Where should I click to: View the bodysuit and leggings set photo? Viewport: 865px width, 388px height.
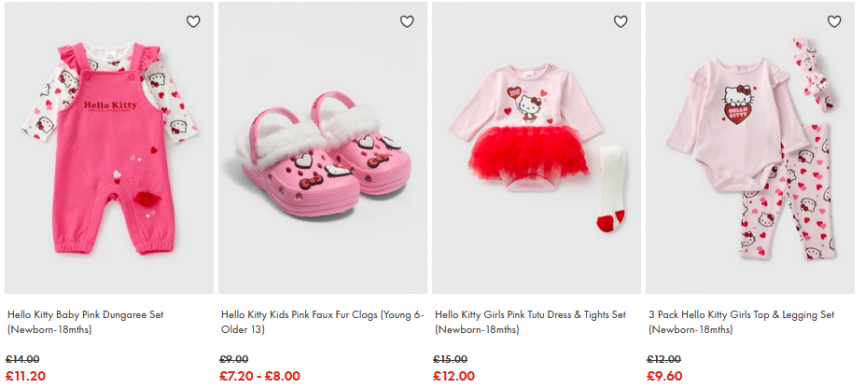(x=750, y=148)
